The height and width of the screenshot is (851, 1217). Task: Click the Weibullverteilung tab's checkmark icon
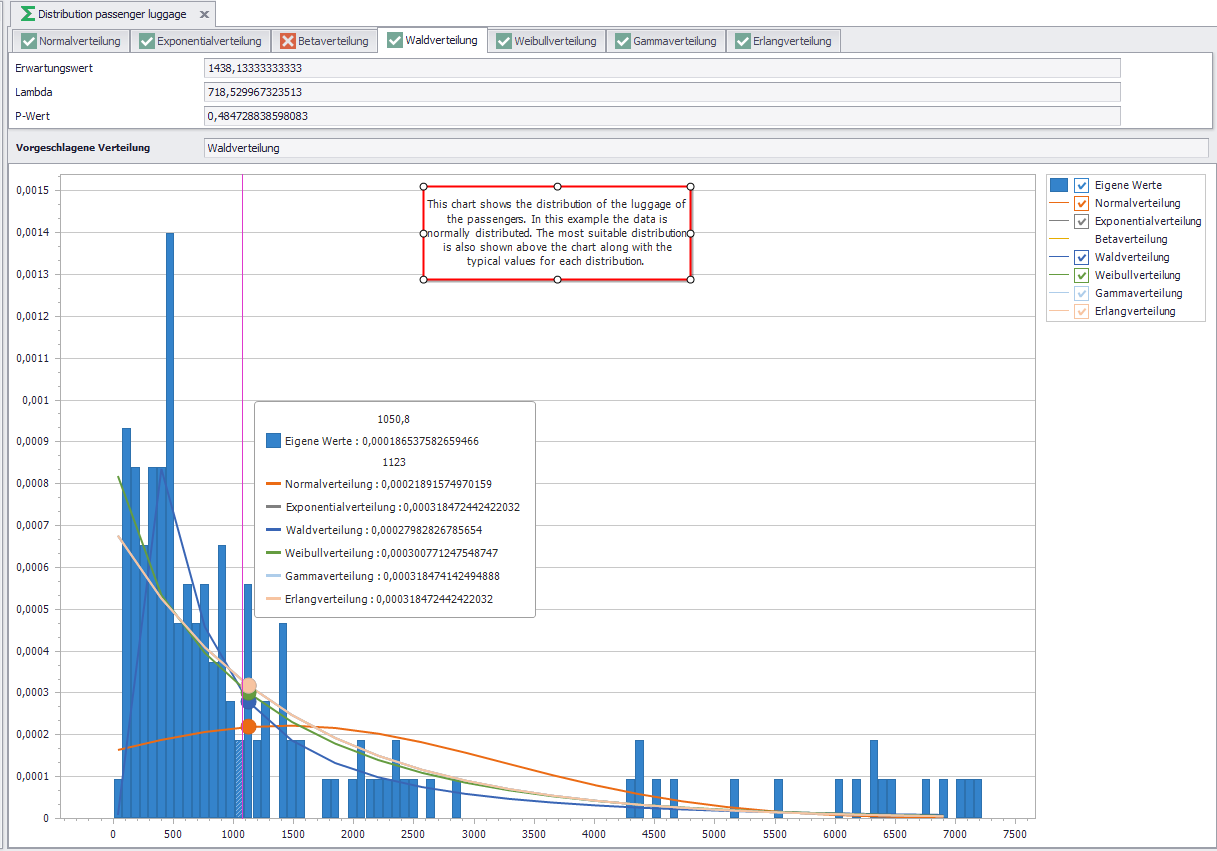pos(504,41)
